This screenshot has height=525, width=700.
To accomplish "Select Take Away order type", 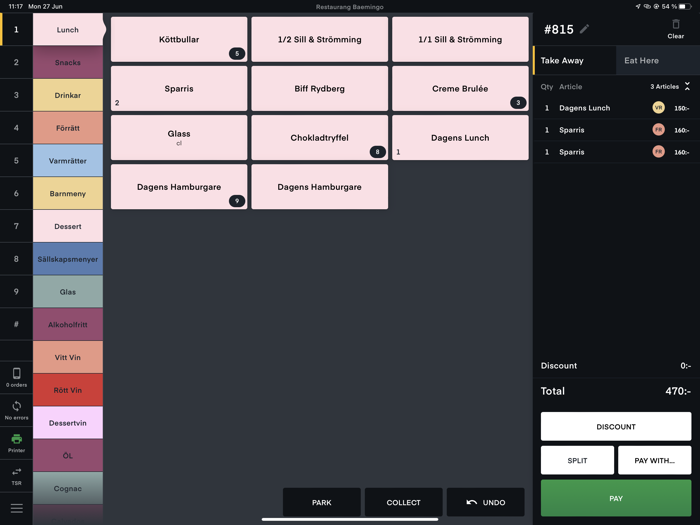I will point(575,60).
